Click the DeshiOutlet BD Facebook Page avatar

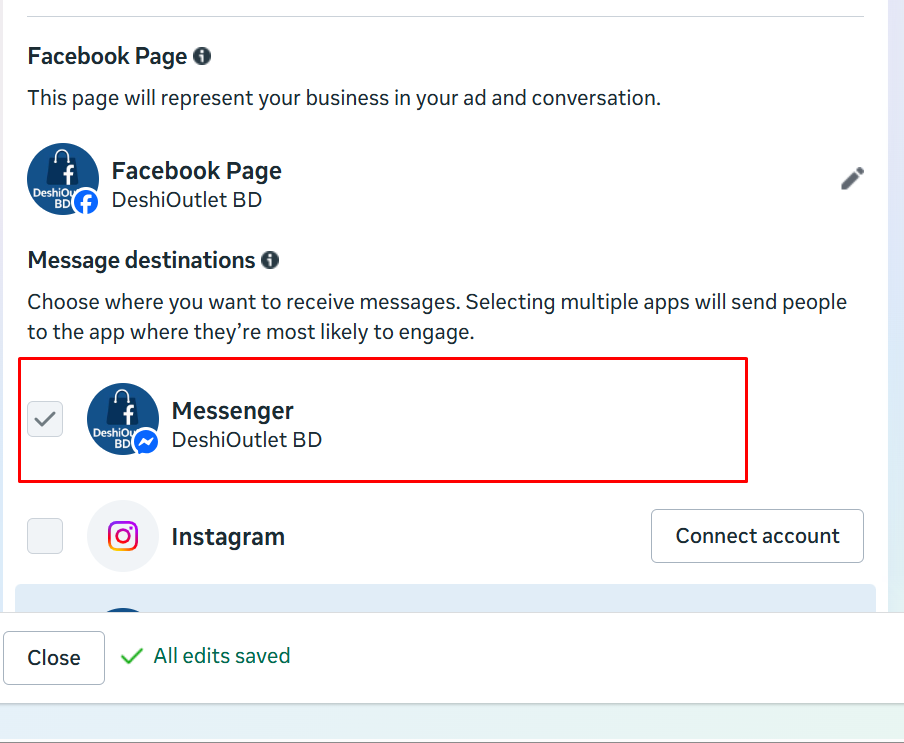point(62,178)
